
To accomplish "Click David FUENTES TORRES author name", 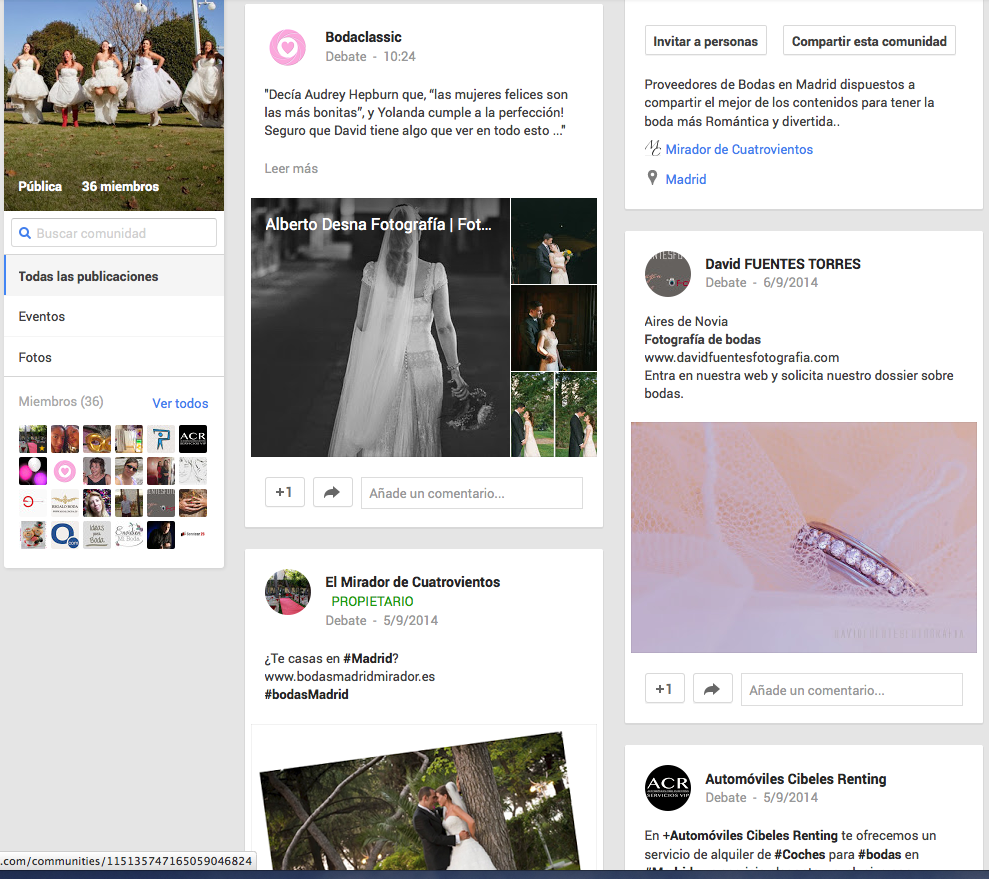I will point(782,264).
